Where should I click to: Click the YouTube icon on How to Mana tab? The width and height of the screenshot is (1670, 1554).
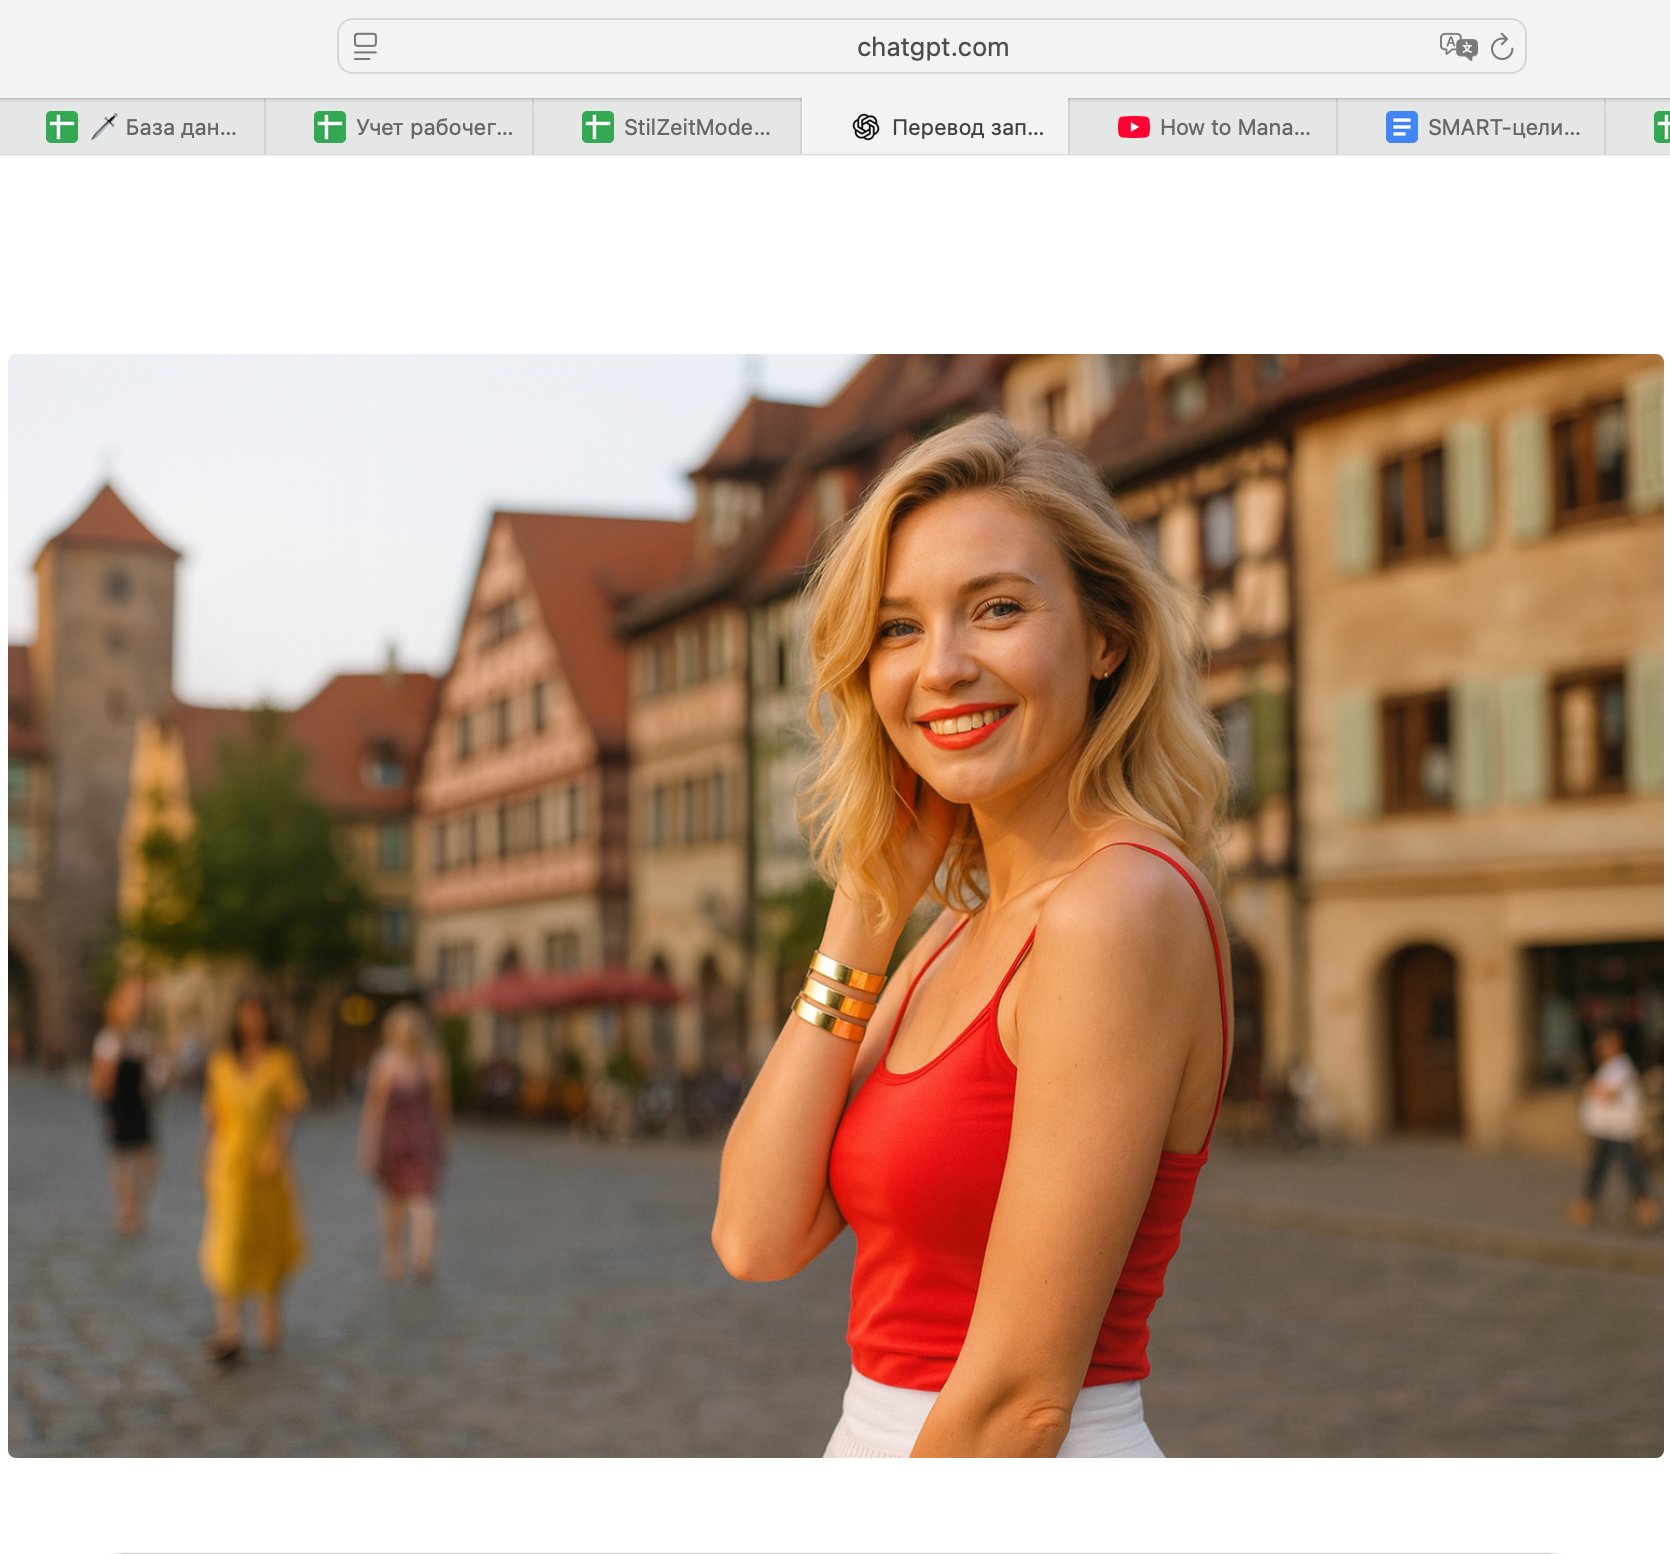tap(1134, 127)
